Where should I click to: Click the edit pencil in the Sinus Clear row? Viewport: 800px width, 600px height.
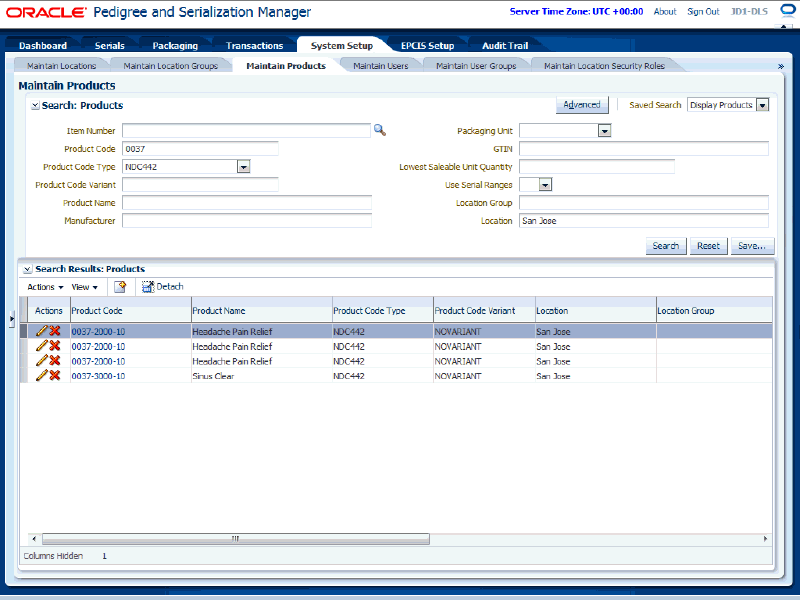pyautogui.click(x=41, y=376)
